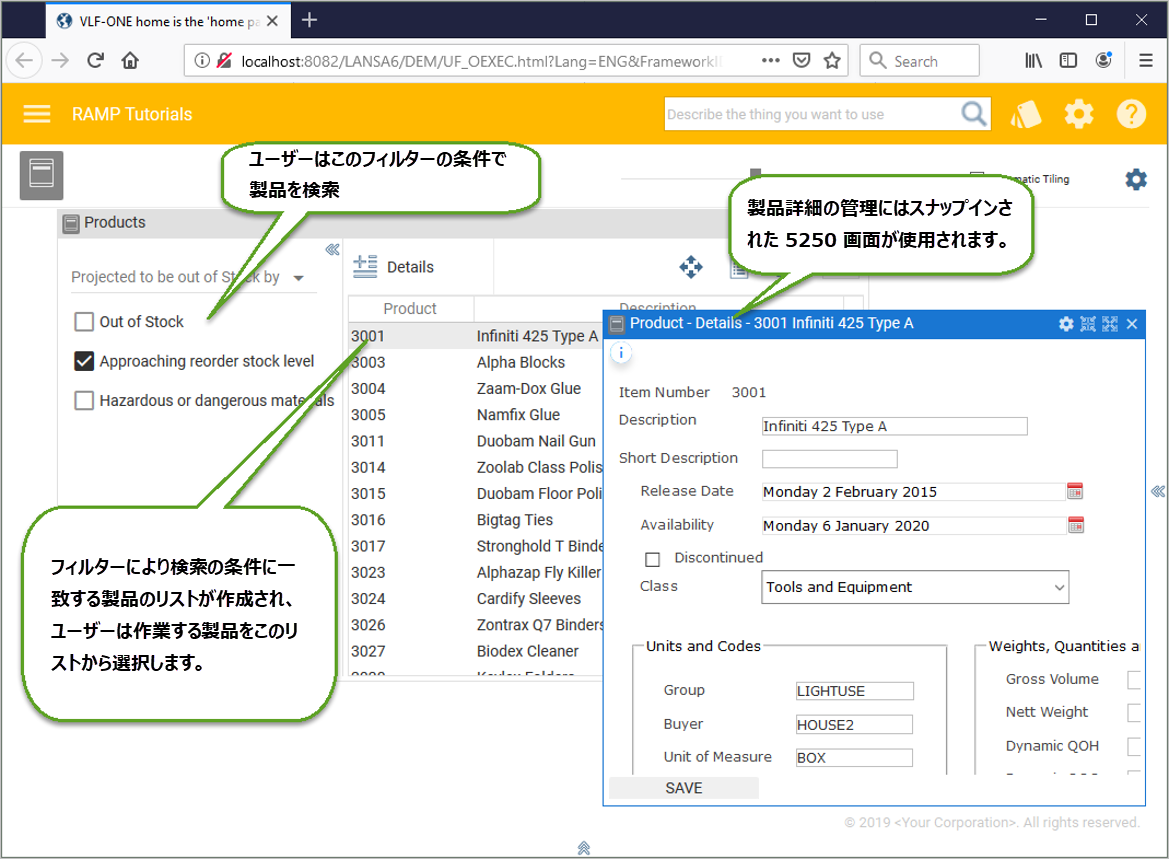Toggle the Firefox sidebar view icon
The width and height of the screenshot is (1169, 859).
pyautogui.click(x=1068, y=60)
